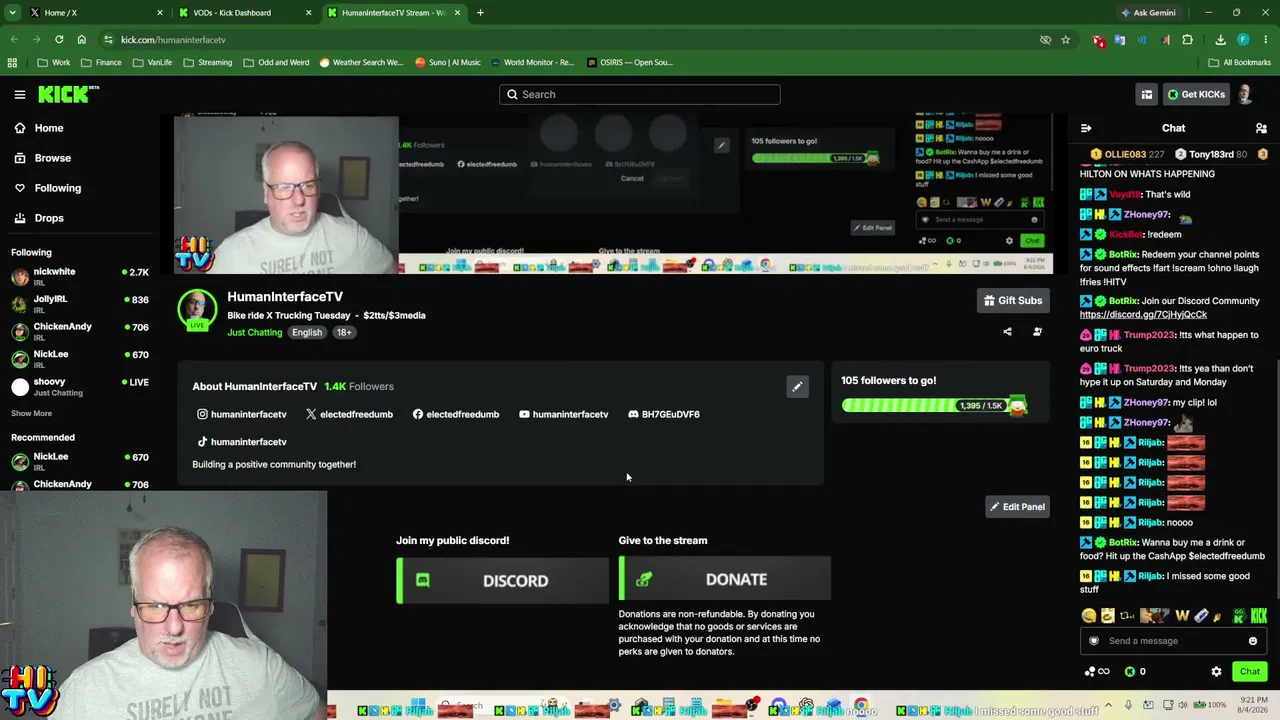Open a new browser tab

click(x=480, y=13)
